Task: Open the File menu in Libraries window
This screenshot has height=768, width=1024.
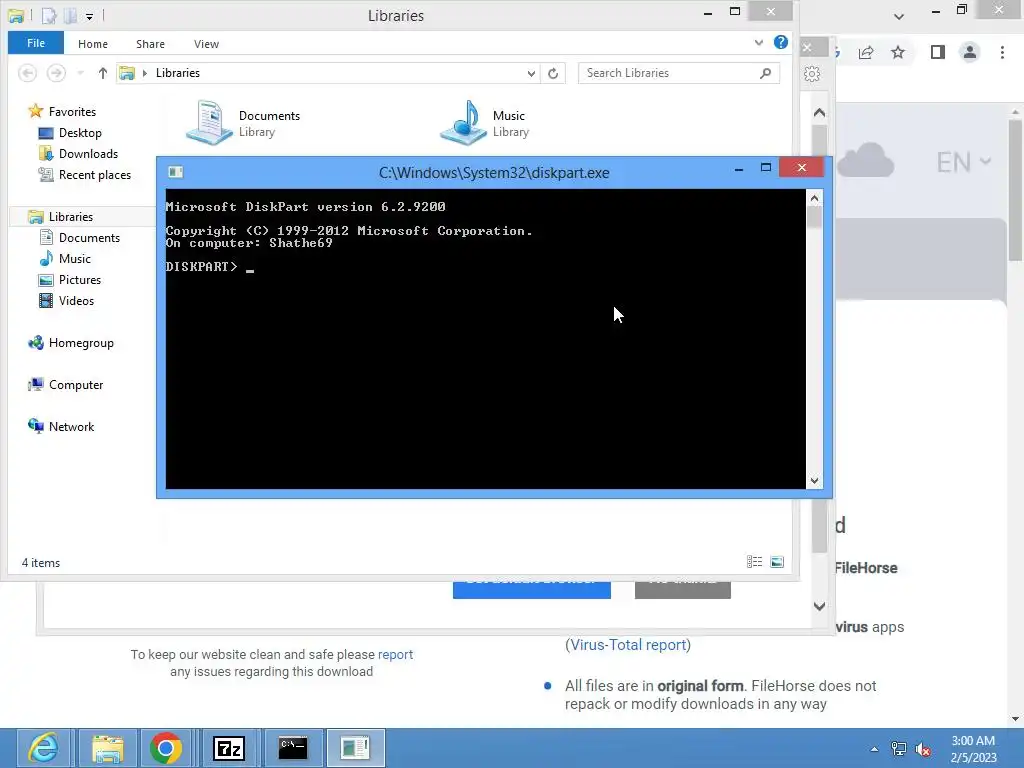Action: [36, 43]
